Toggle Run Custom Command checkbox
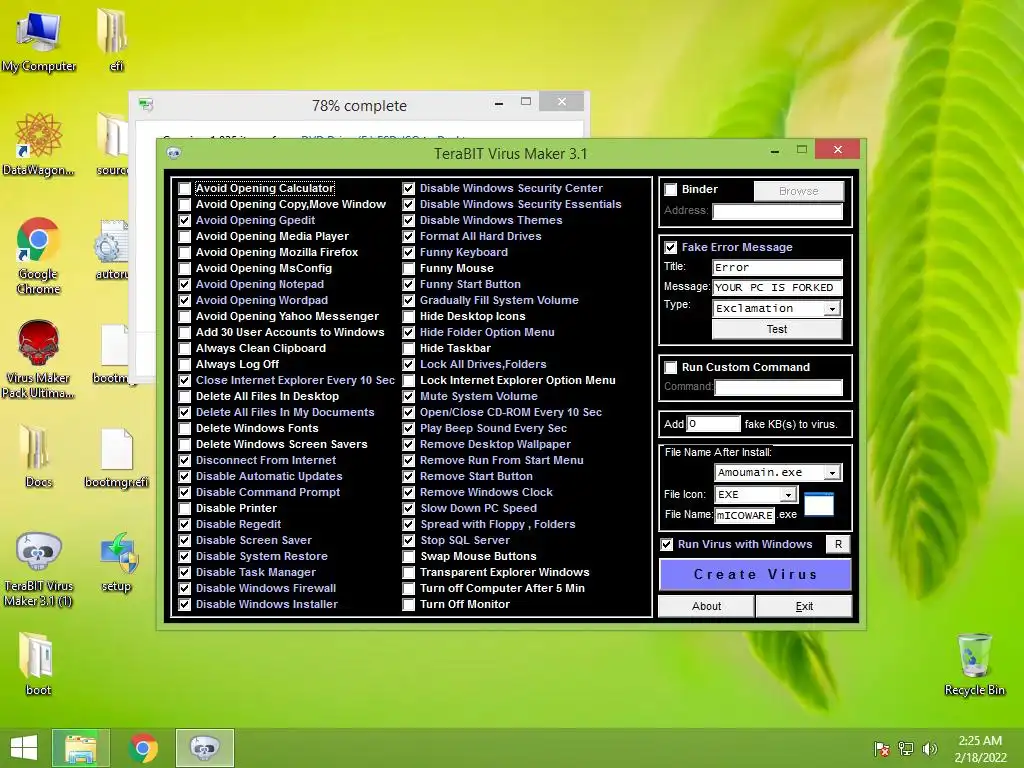The height and width of the screenshot is (768, 1024). (x=671, y=368)
